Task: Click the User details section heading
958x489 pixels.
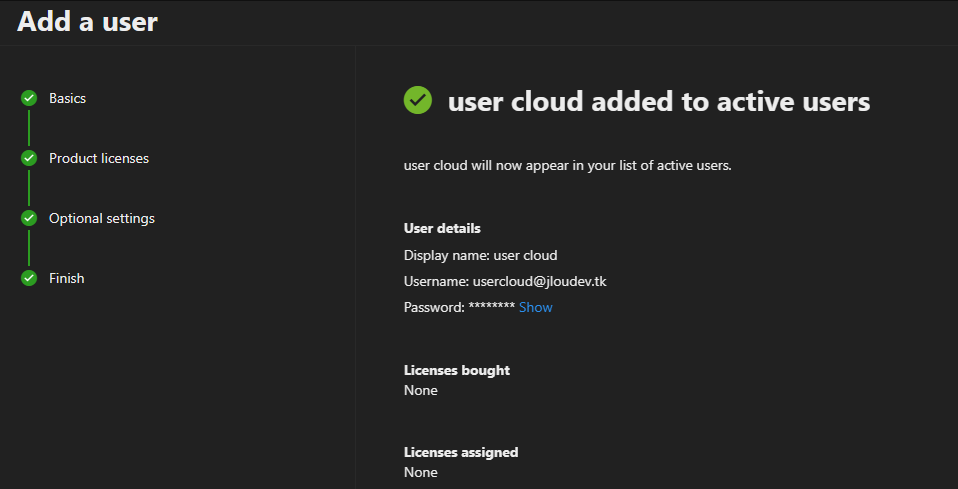Action: 442,228
